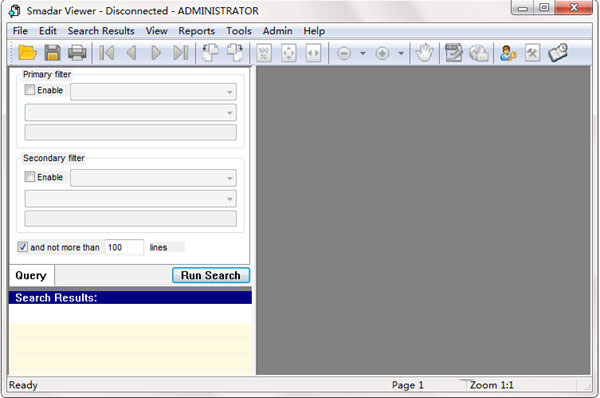
Task: Open the Reports menu
Action: click(x=197, y=31)
